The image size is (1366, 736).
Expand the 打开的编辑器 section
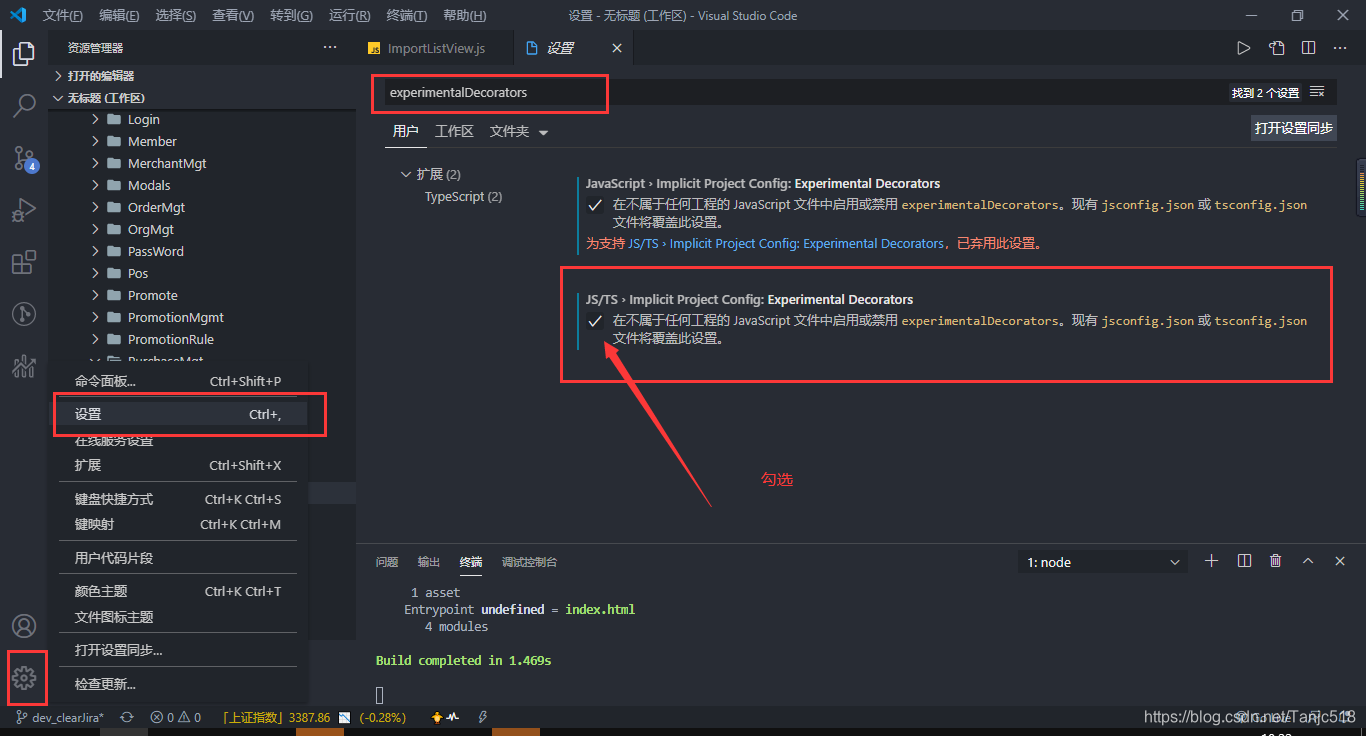202,76
